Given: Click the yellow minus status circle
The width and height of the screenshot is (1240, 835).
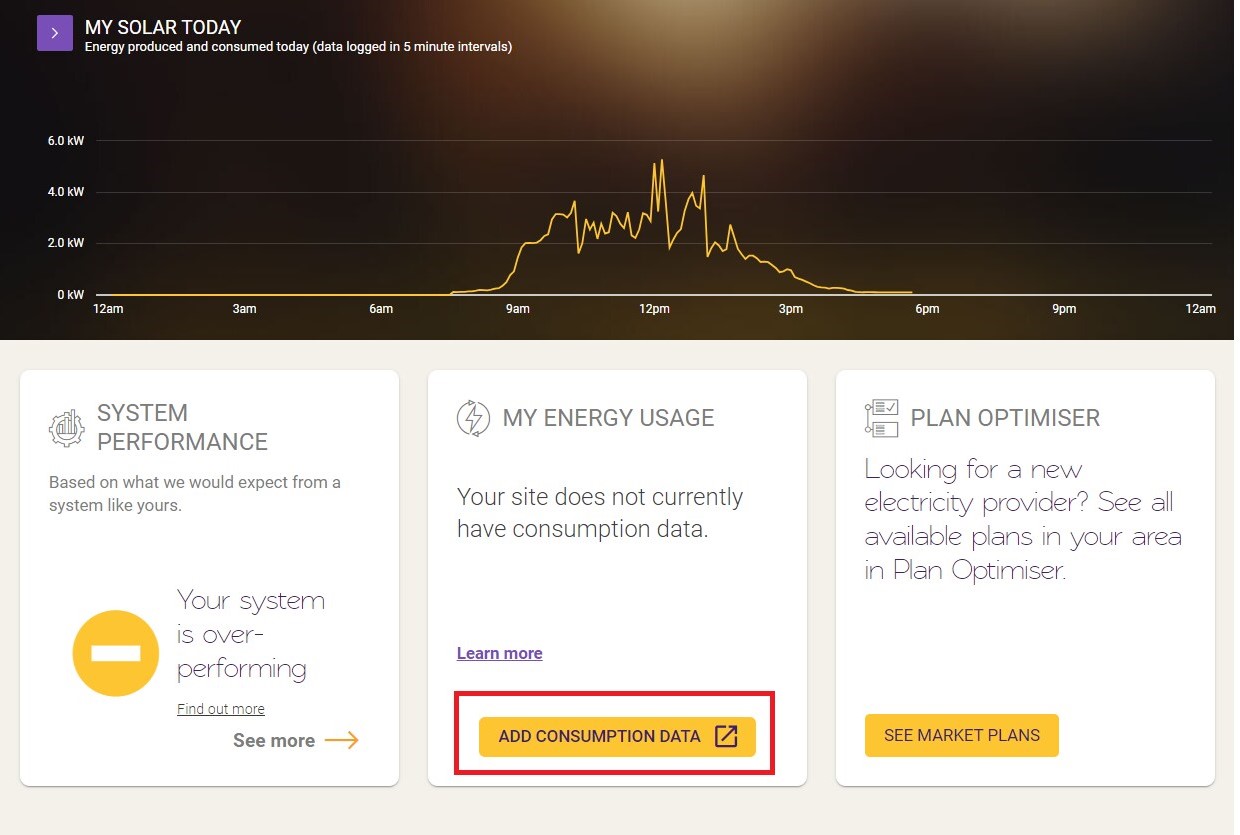Looking at the screenshot, I should pos(116,653).
